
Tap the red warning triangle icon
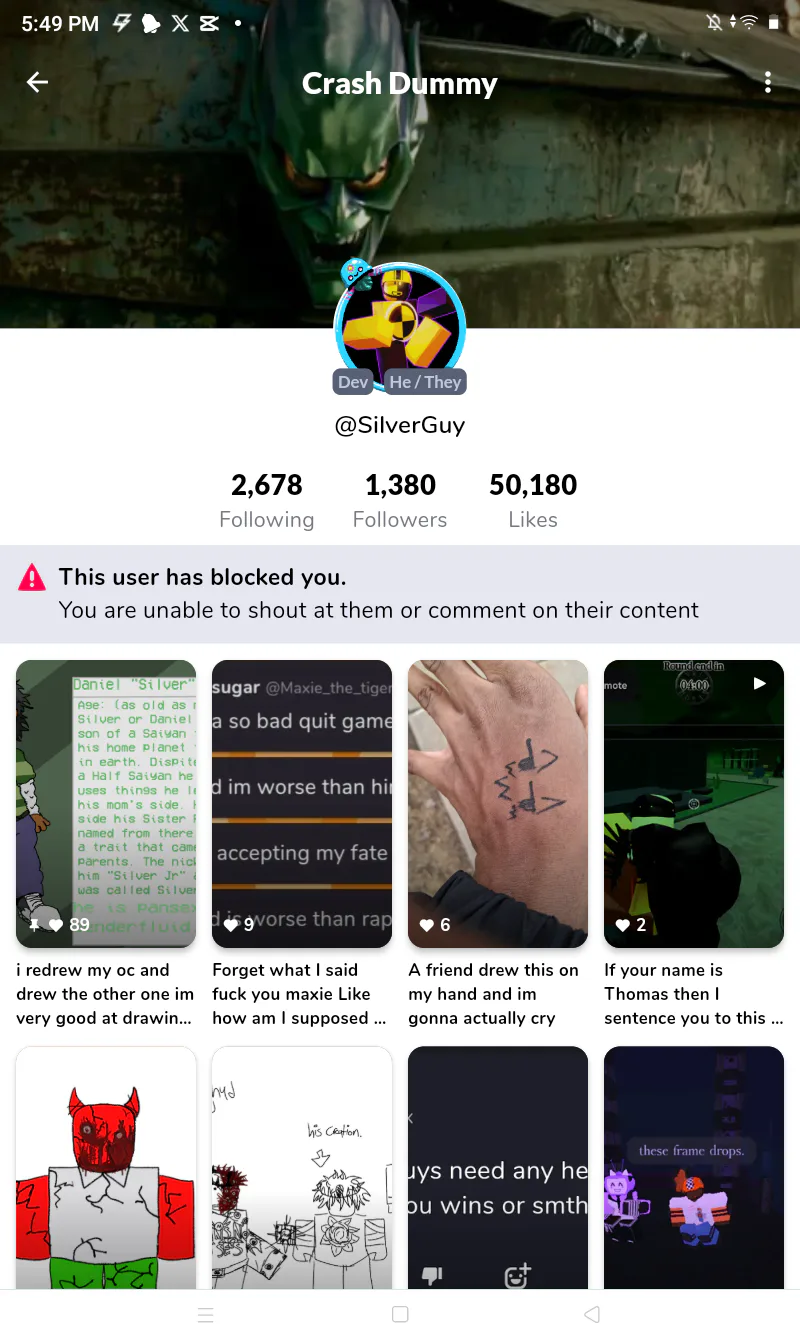click(x=33, y=577)
